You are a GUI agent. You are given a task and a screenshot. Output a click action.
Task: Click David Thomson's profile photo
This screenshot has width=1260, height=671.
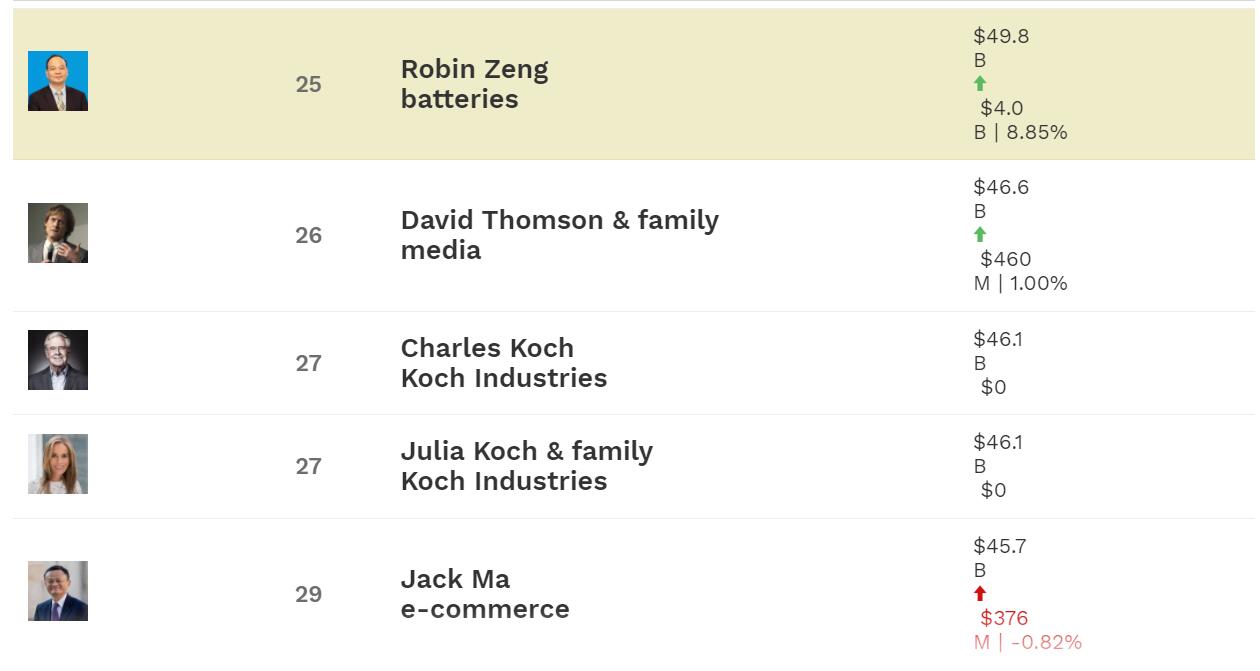click(x=58, y=233)
